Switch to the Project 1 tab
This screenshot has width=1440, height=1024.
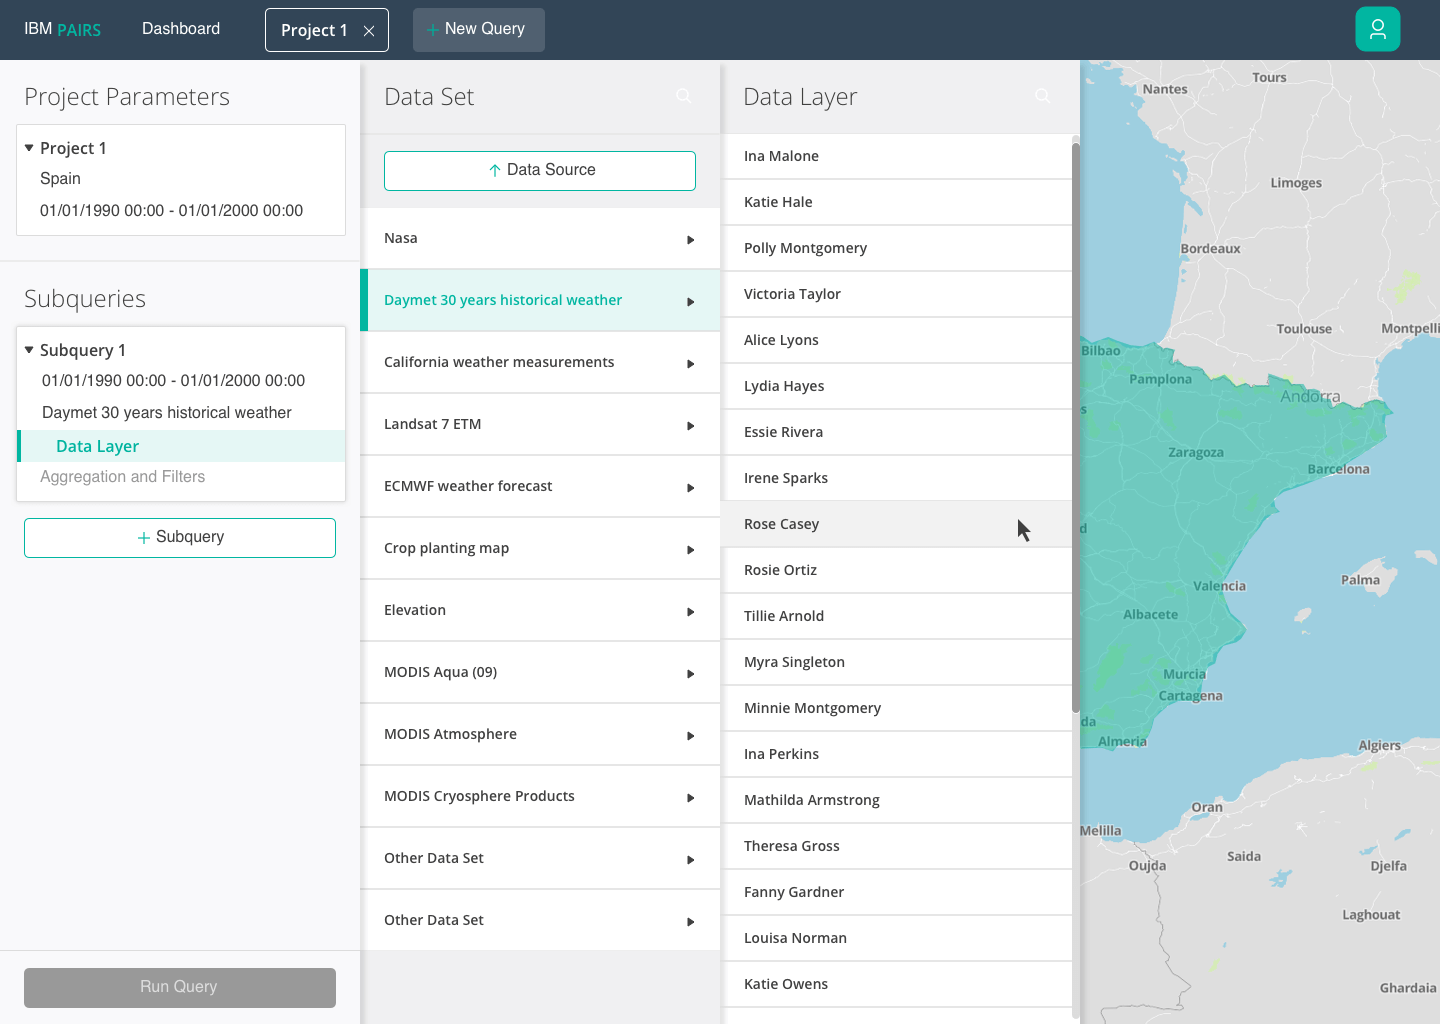(313, 29)
